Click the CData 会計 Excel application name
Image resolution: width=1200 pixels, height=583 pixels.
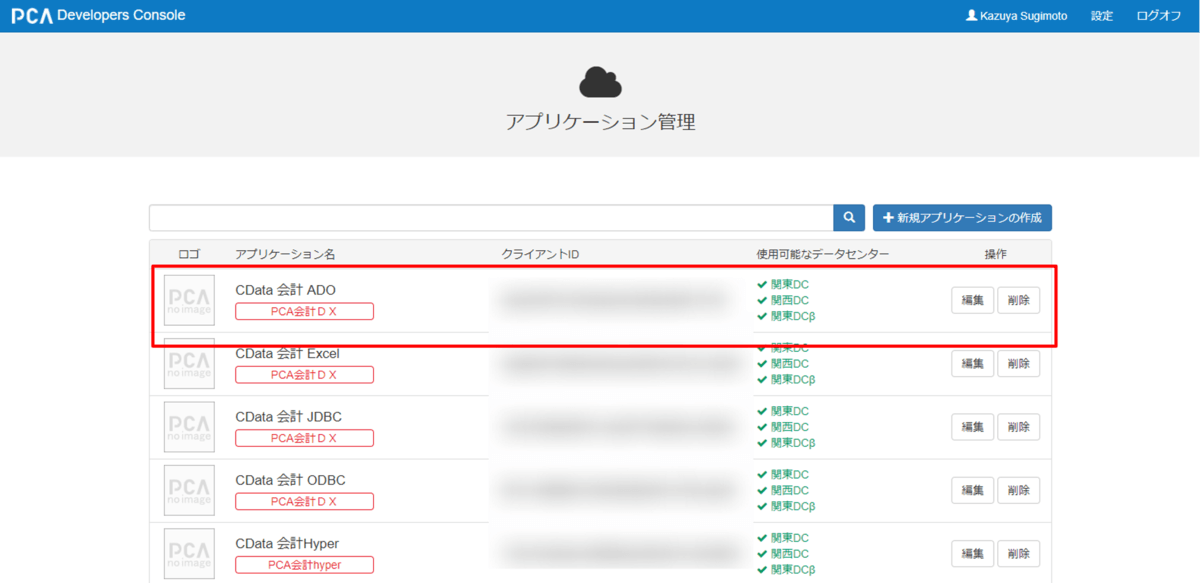[x=287, y=353]
